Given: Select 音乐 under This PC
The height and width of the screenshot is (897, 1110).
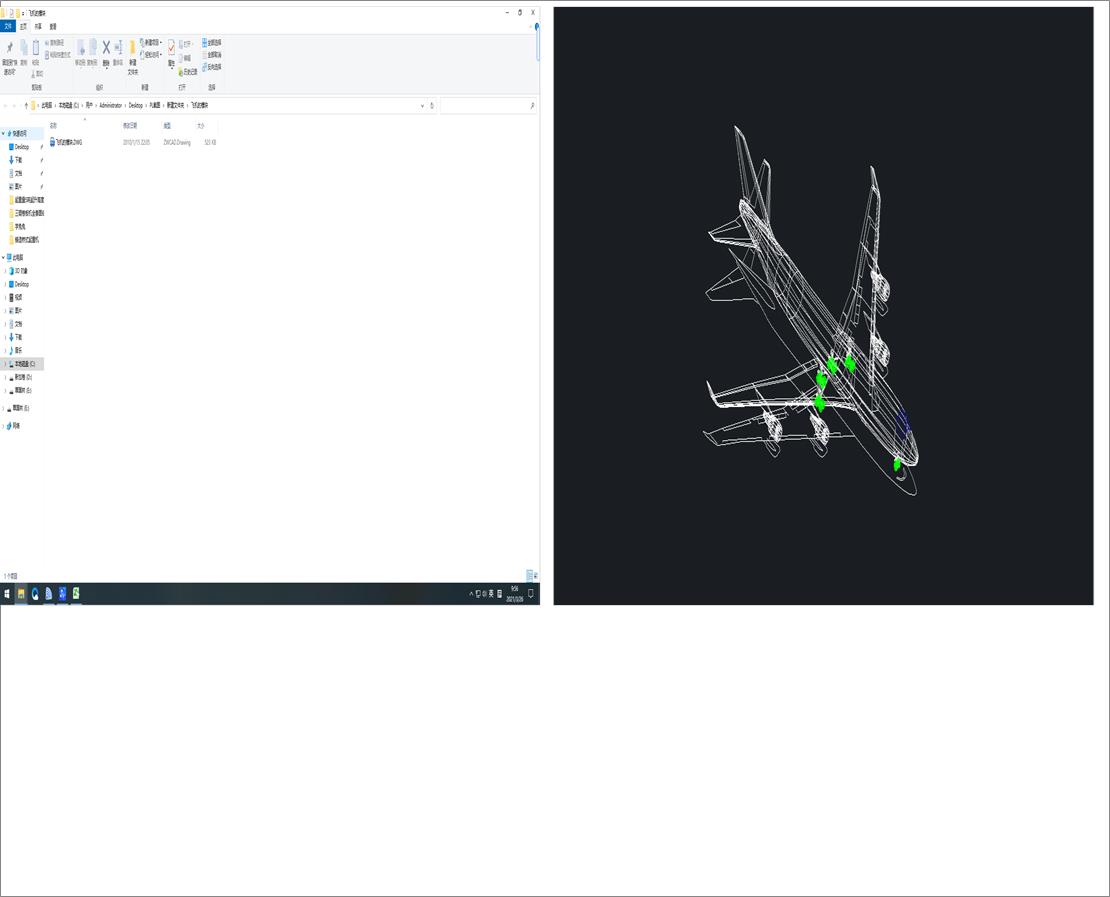Looking at the screenshot, I should pos(18,350).
